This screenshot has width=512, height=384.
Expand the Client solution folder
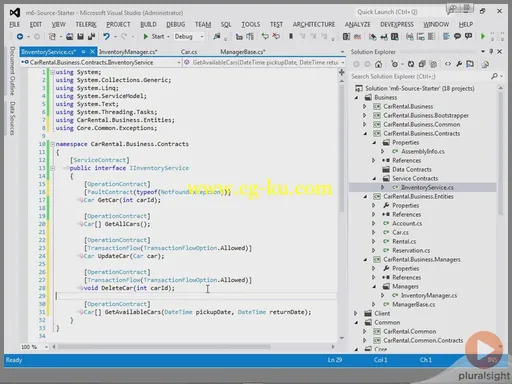(x=356, y=313)
